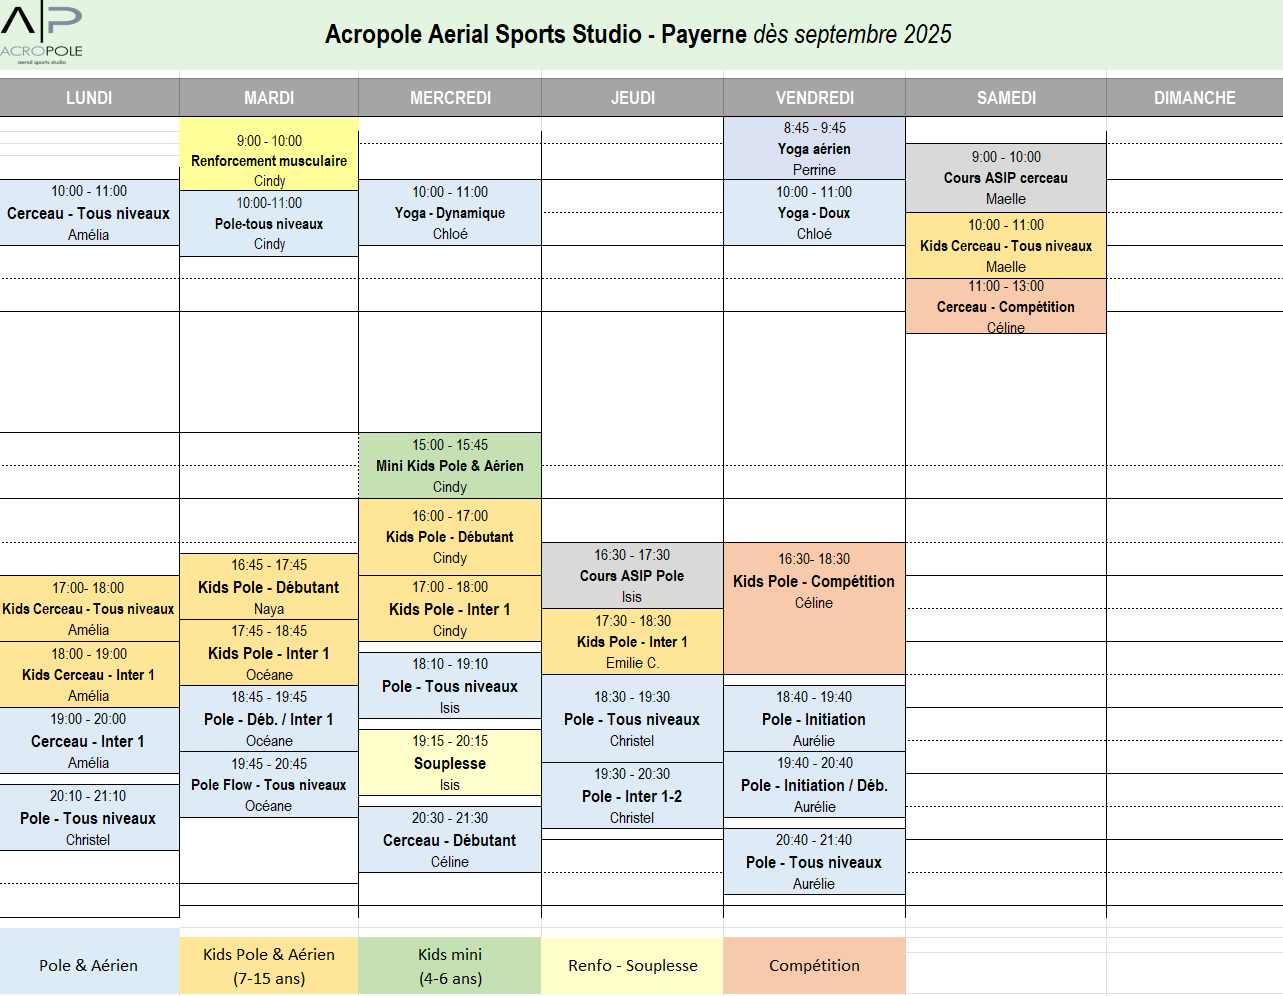This screenshot has height=996, width=1283.
Task: Select the Yoga aérien class with Perrine
Action: 814,148
